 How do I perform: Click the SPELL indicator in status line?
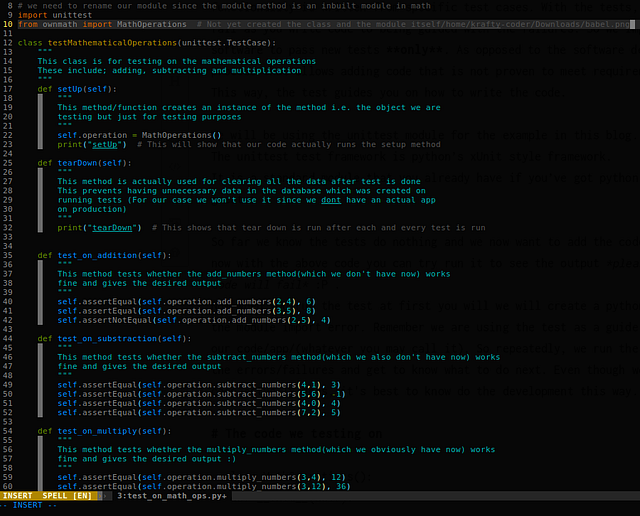tap(55, 496)
